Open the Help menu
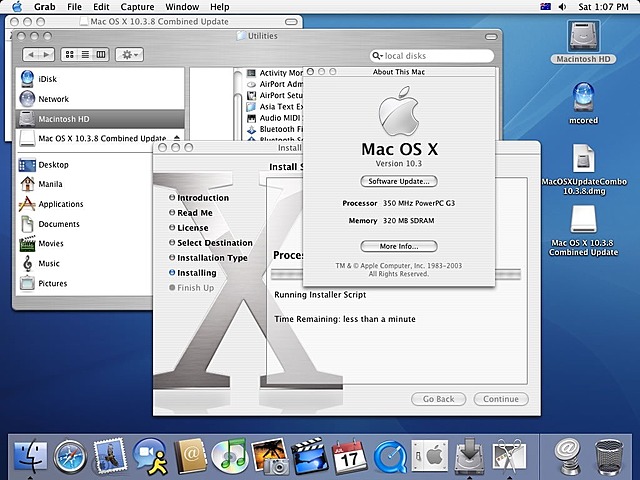Screen dimensions: 640x480 [x=220, y=7]
